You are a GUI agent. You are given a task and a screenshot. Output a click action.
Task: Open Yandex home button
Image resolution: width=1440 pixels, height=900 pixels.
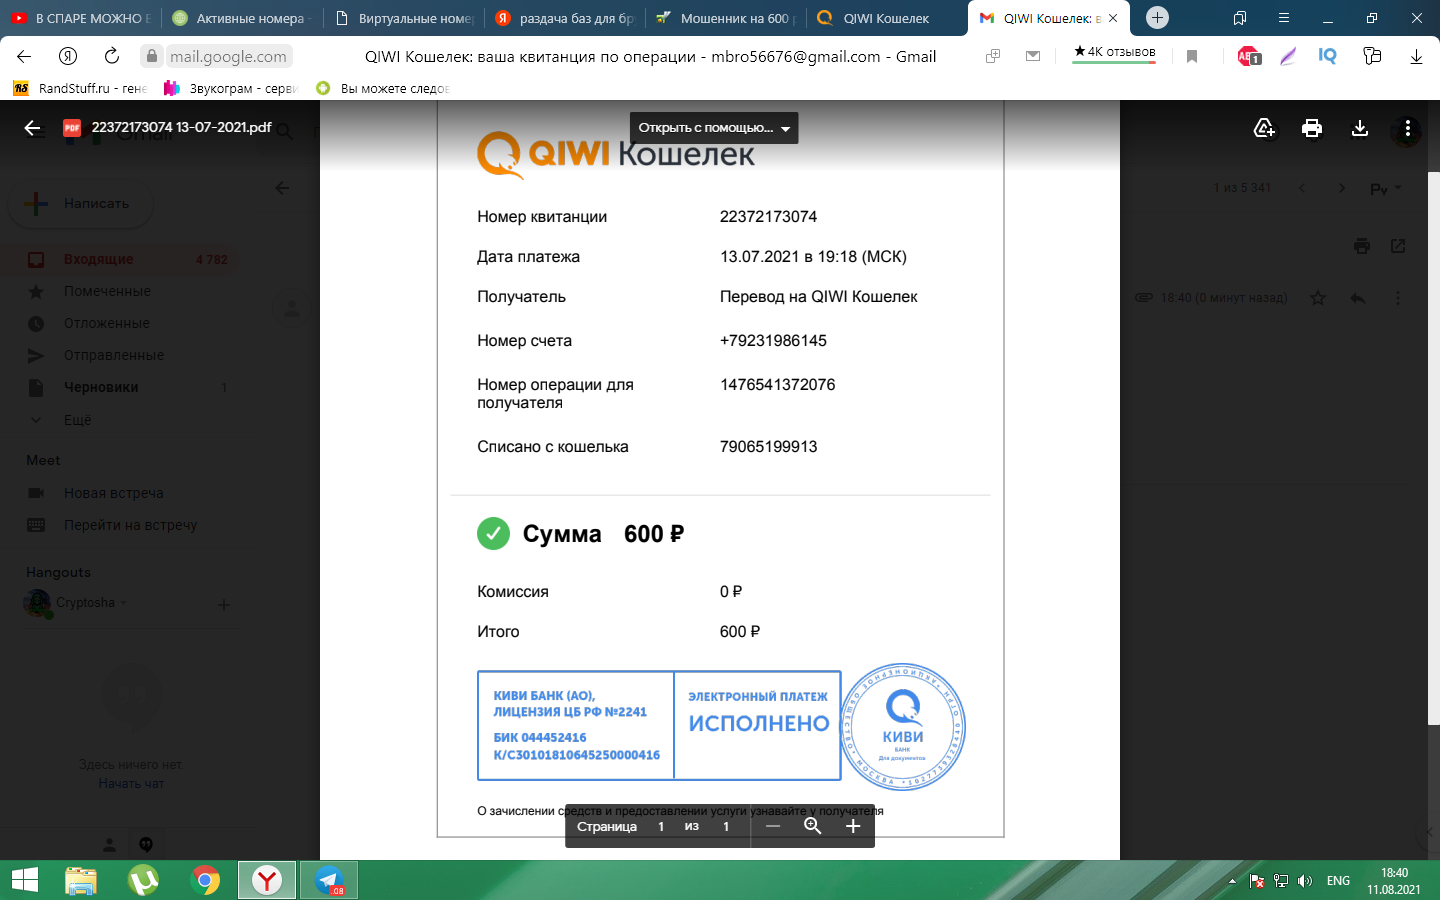[x=68, y=56]
